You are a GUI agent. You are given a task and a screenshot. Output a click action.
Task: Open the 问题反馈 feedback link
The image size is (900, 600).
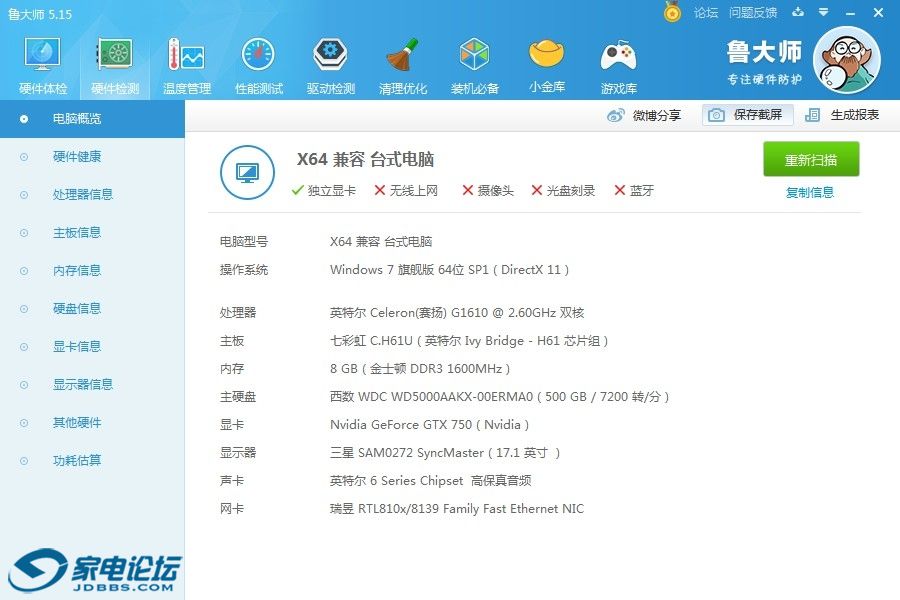(753, 13)
